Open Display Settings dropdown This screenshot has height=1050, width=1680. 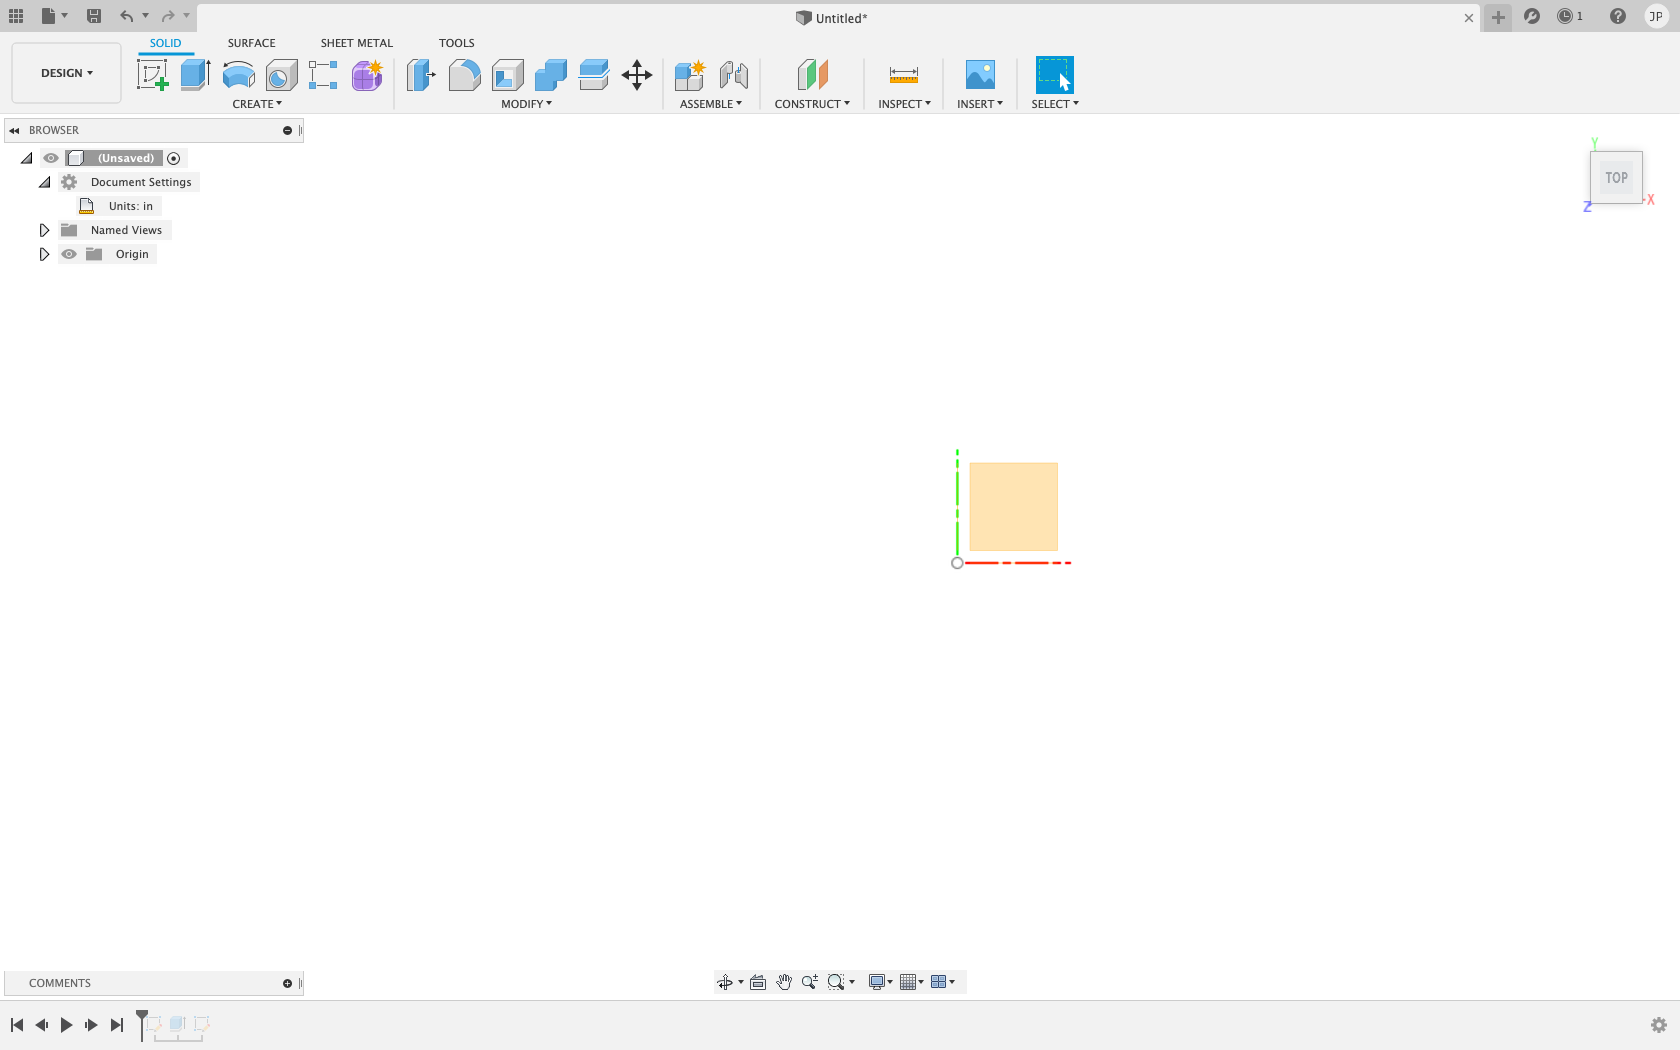pos(880,982)
